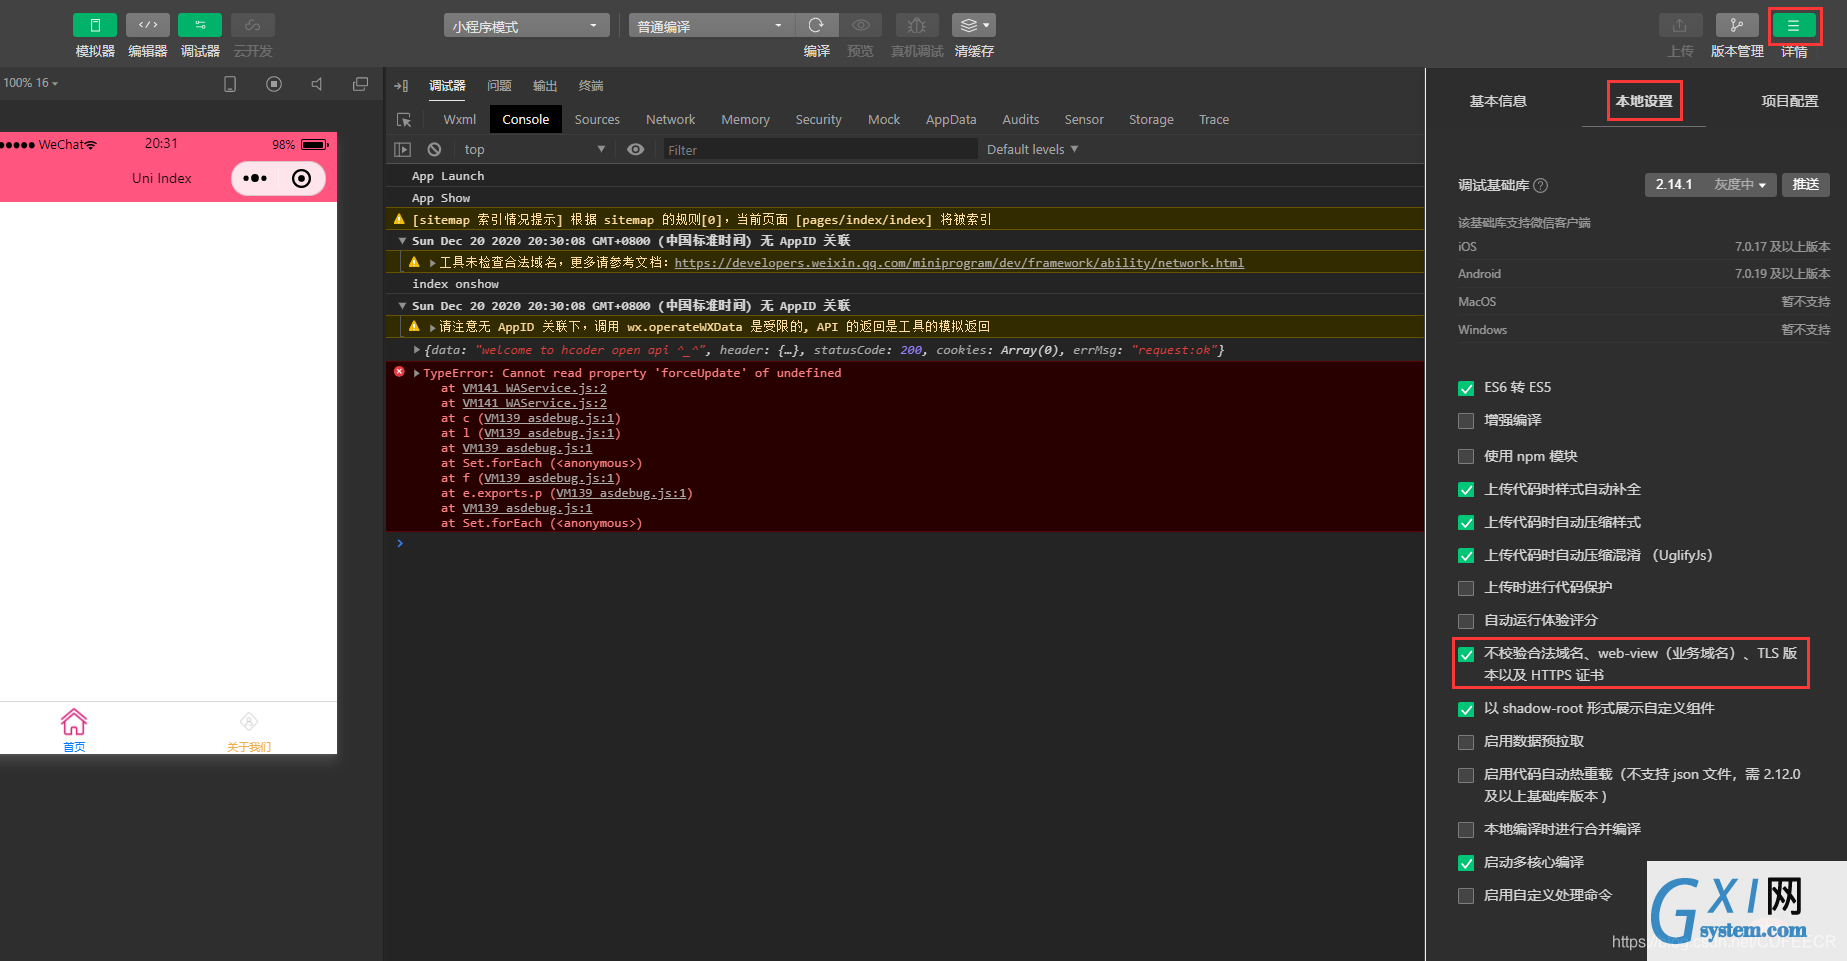Clear the console with the ban icon

point(434,149)
